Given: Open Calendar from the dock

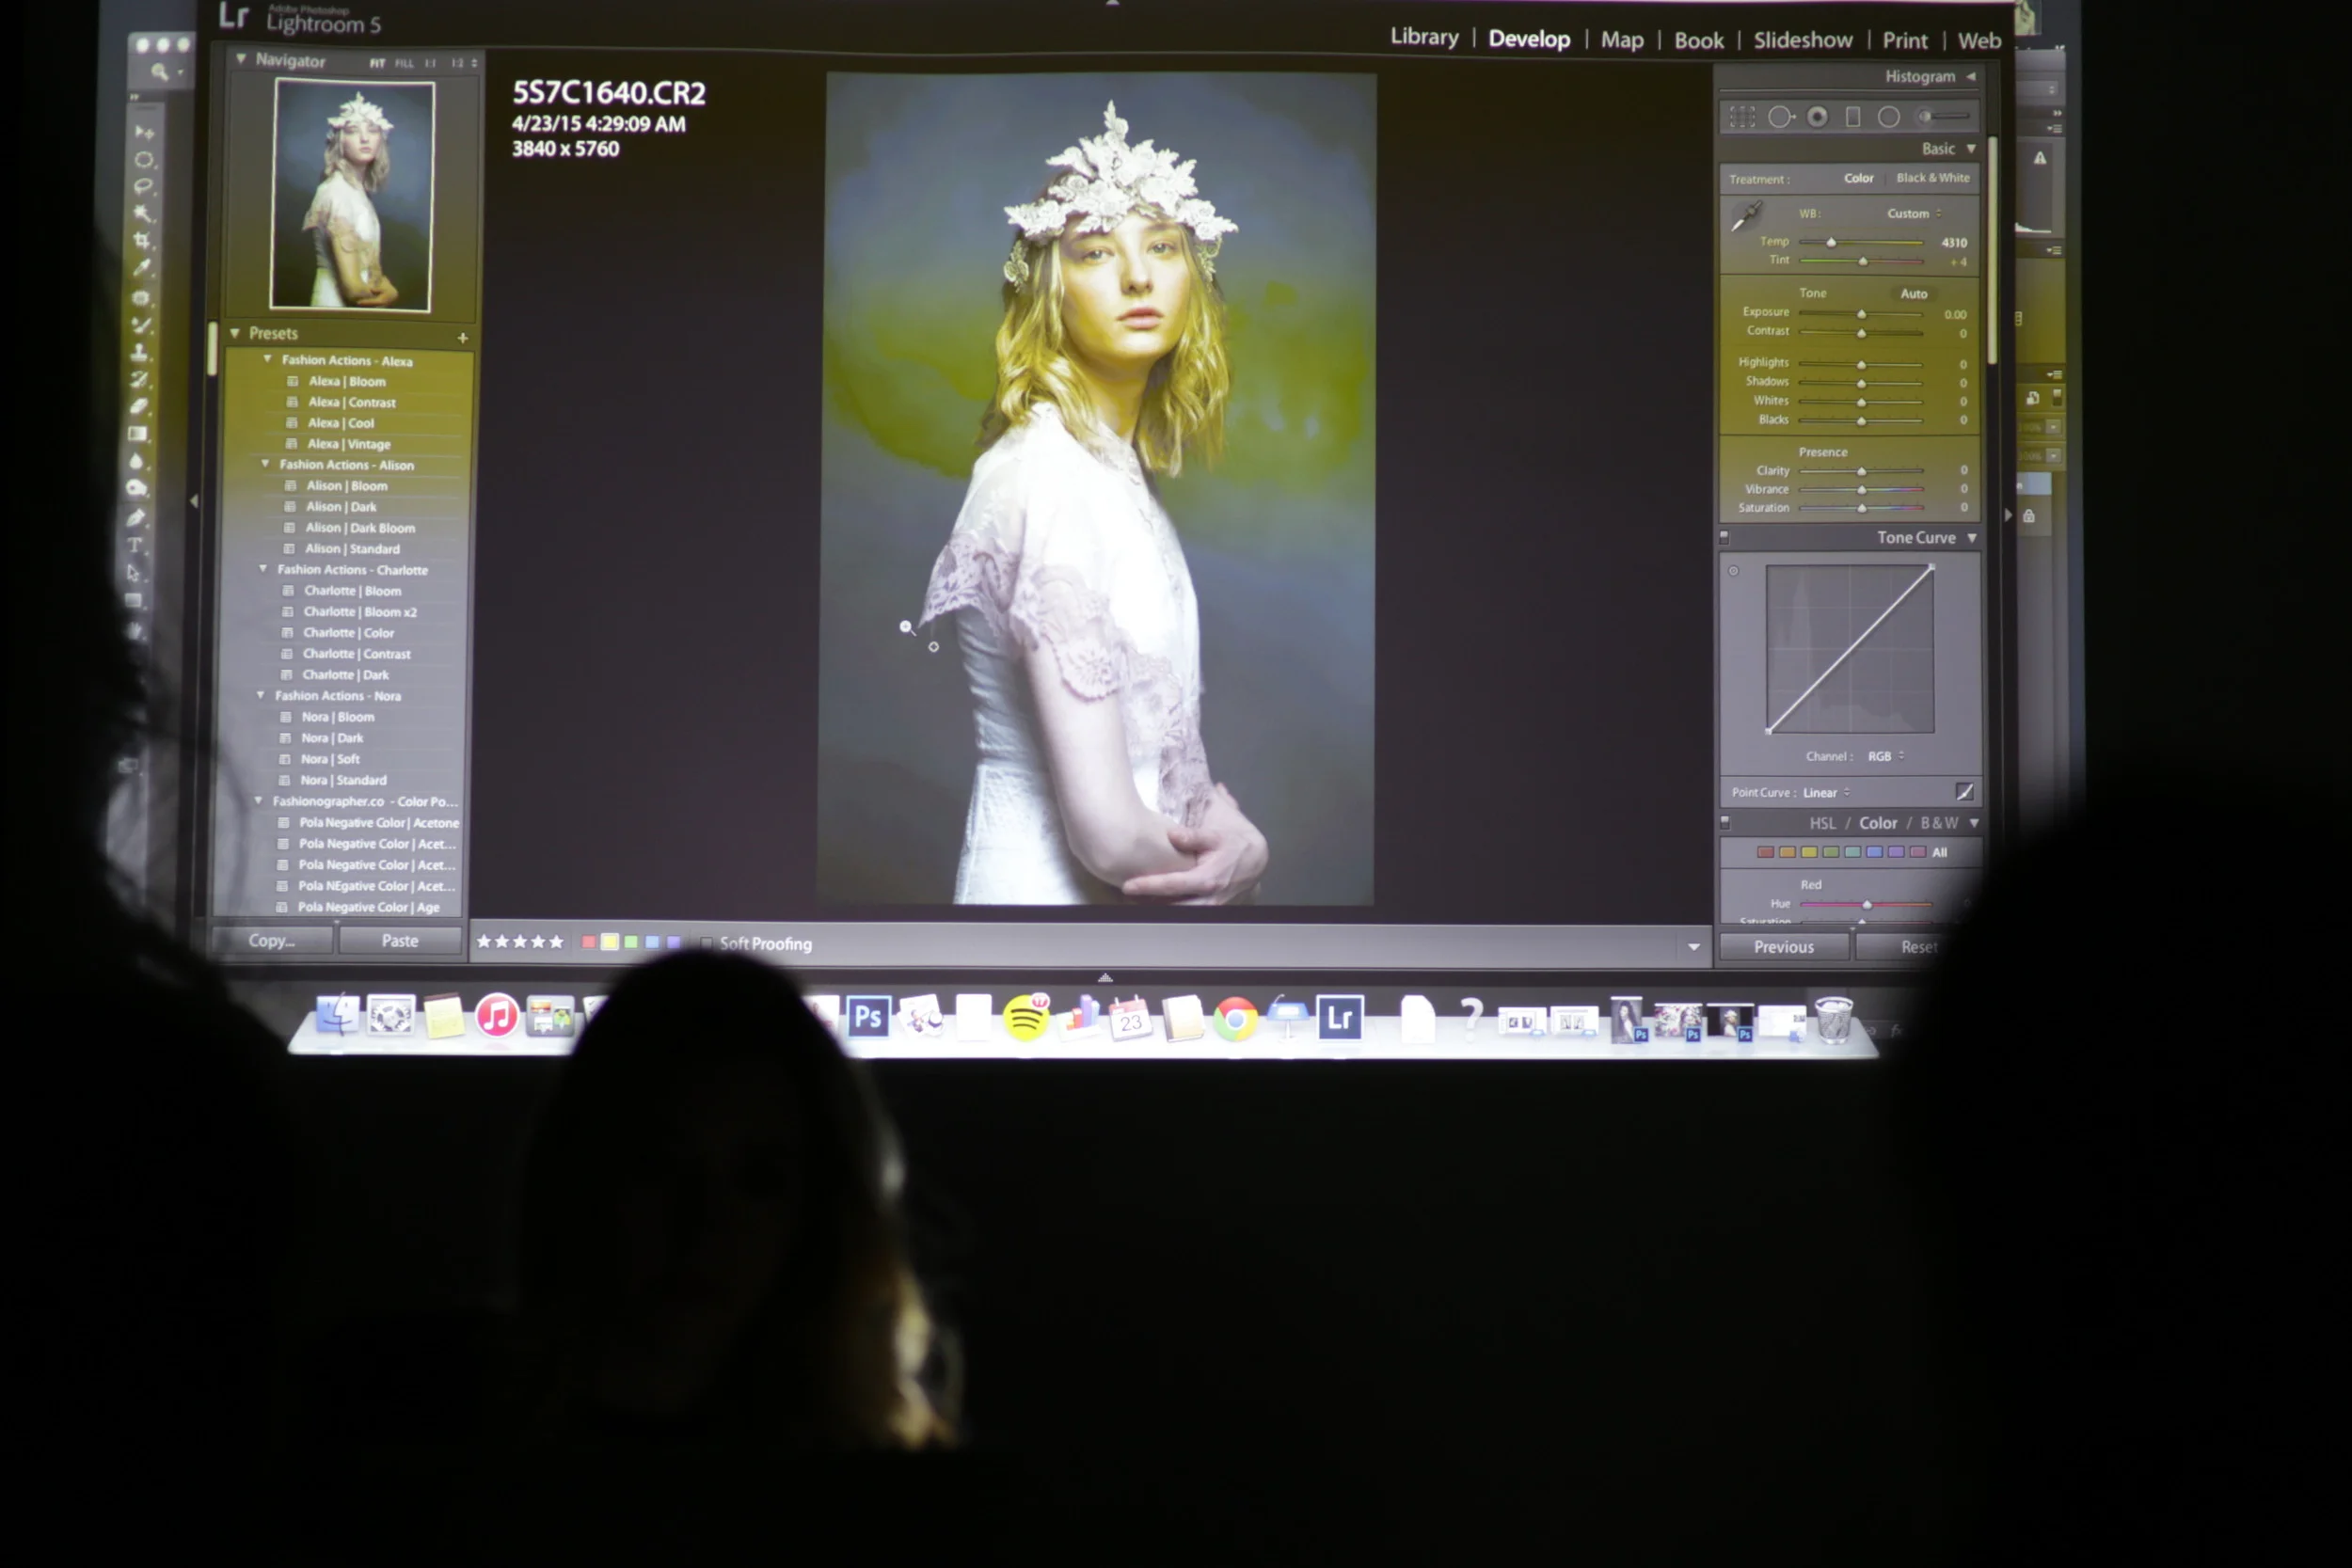Looking at the screenshot, I should [x=1130, y=1019].
